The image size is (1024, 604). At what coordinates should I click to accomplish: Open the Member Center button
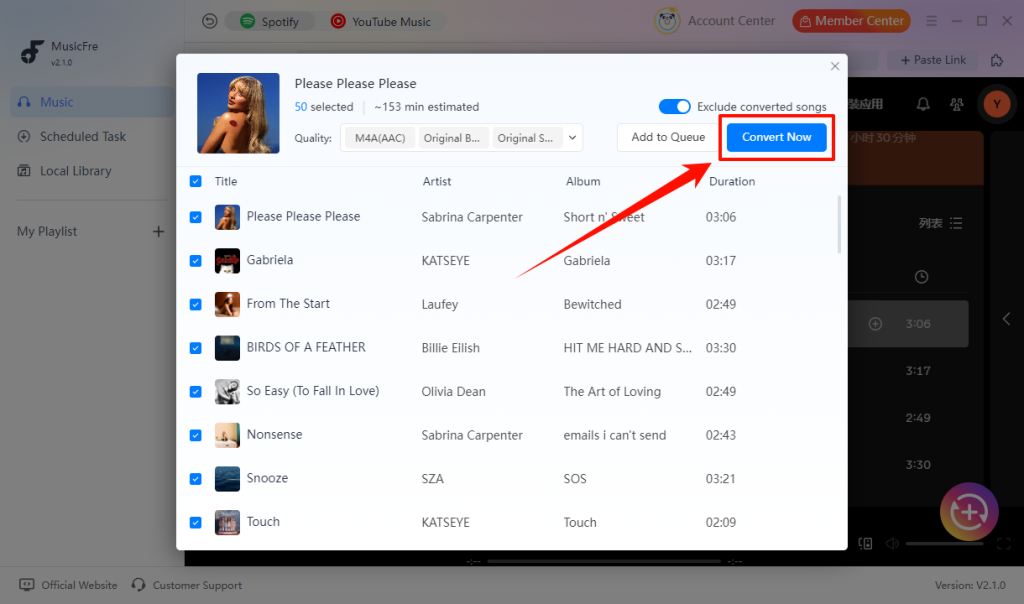point(852,21)
